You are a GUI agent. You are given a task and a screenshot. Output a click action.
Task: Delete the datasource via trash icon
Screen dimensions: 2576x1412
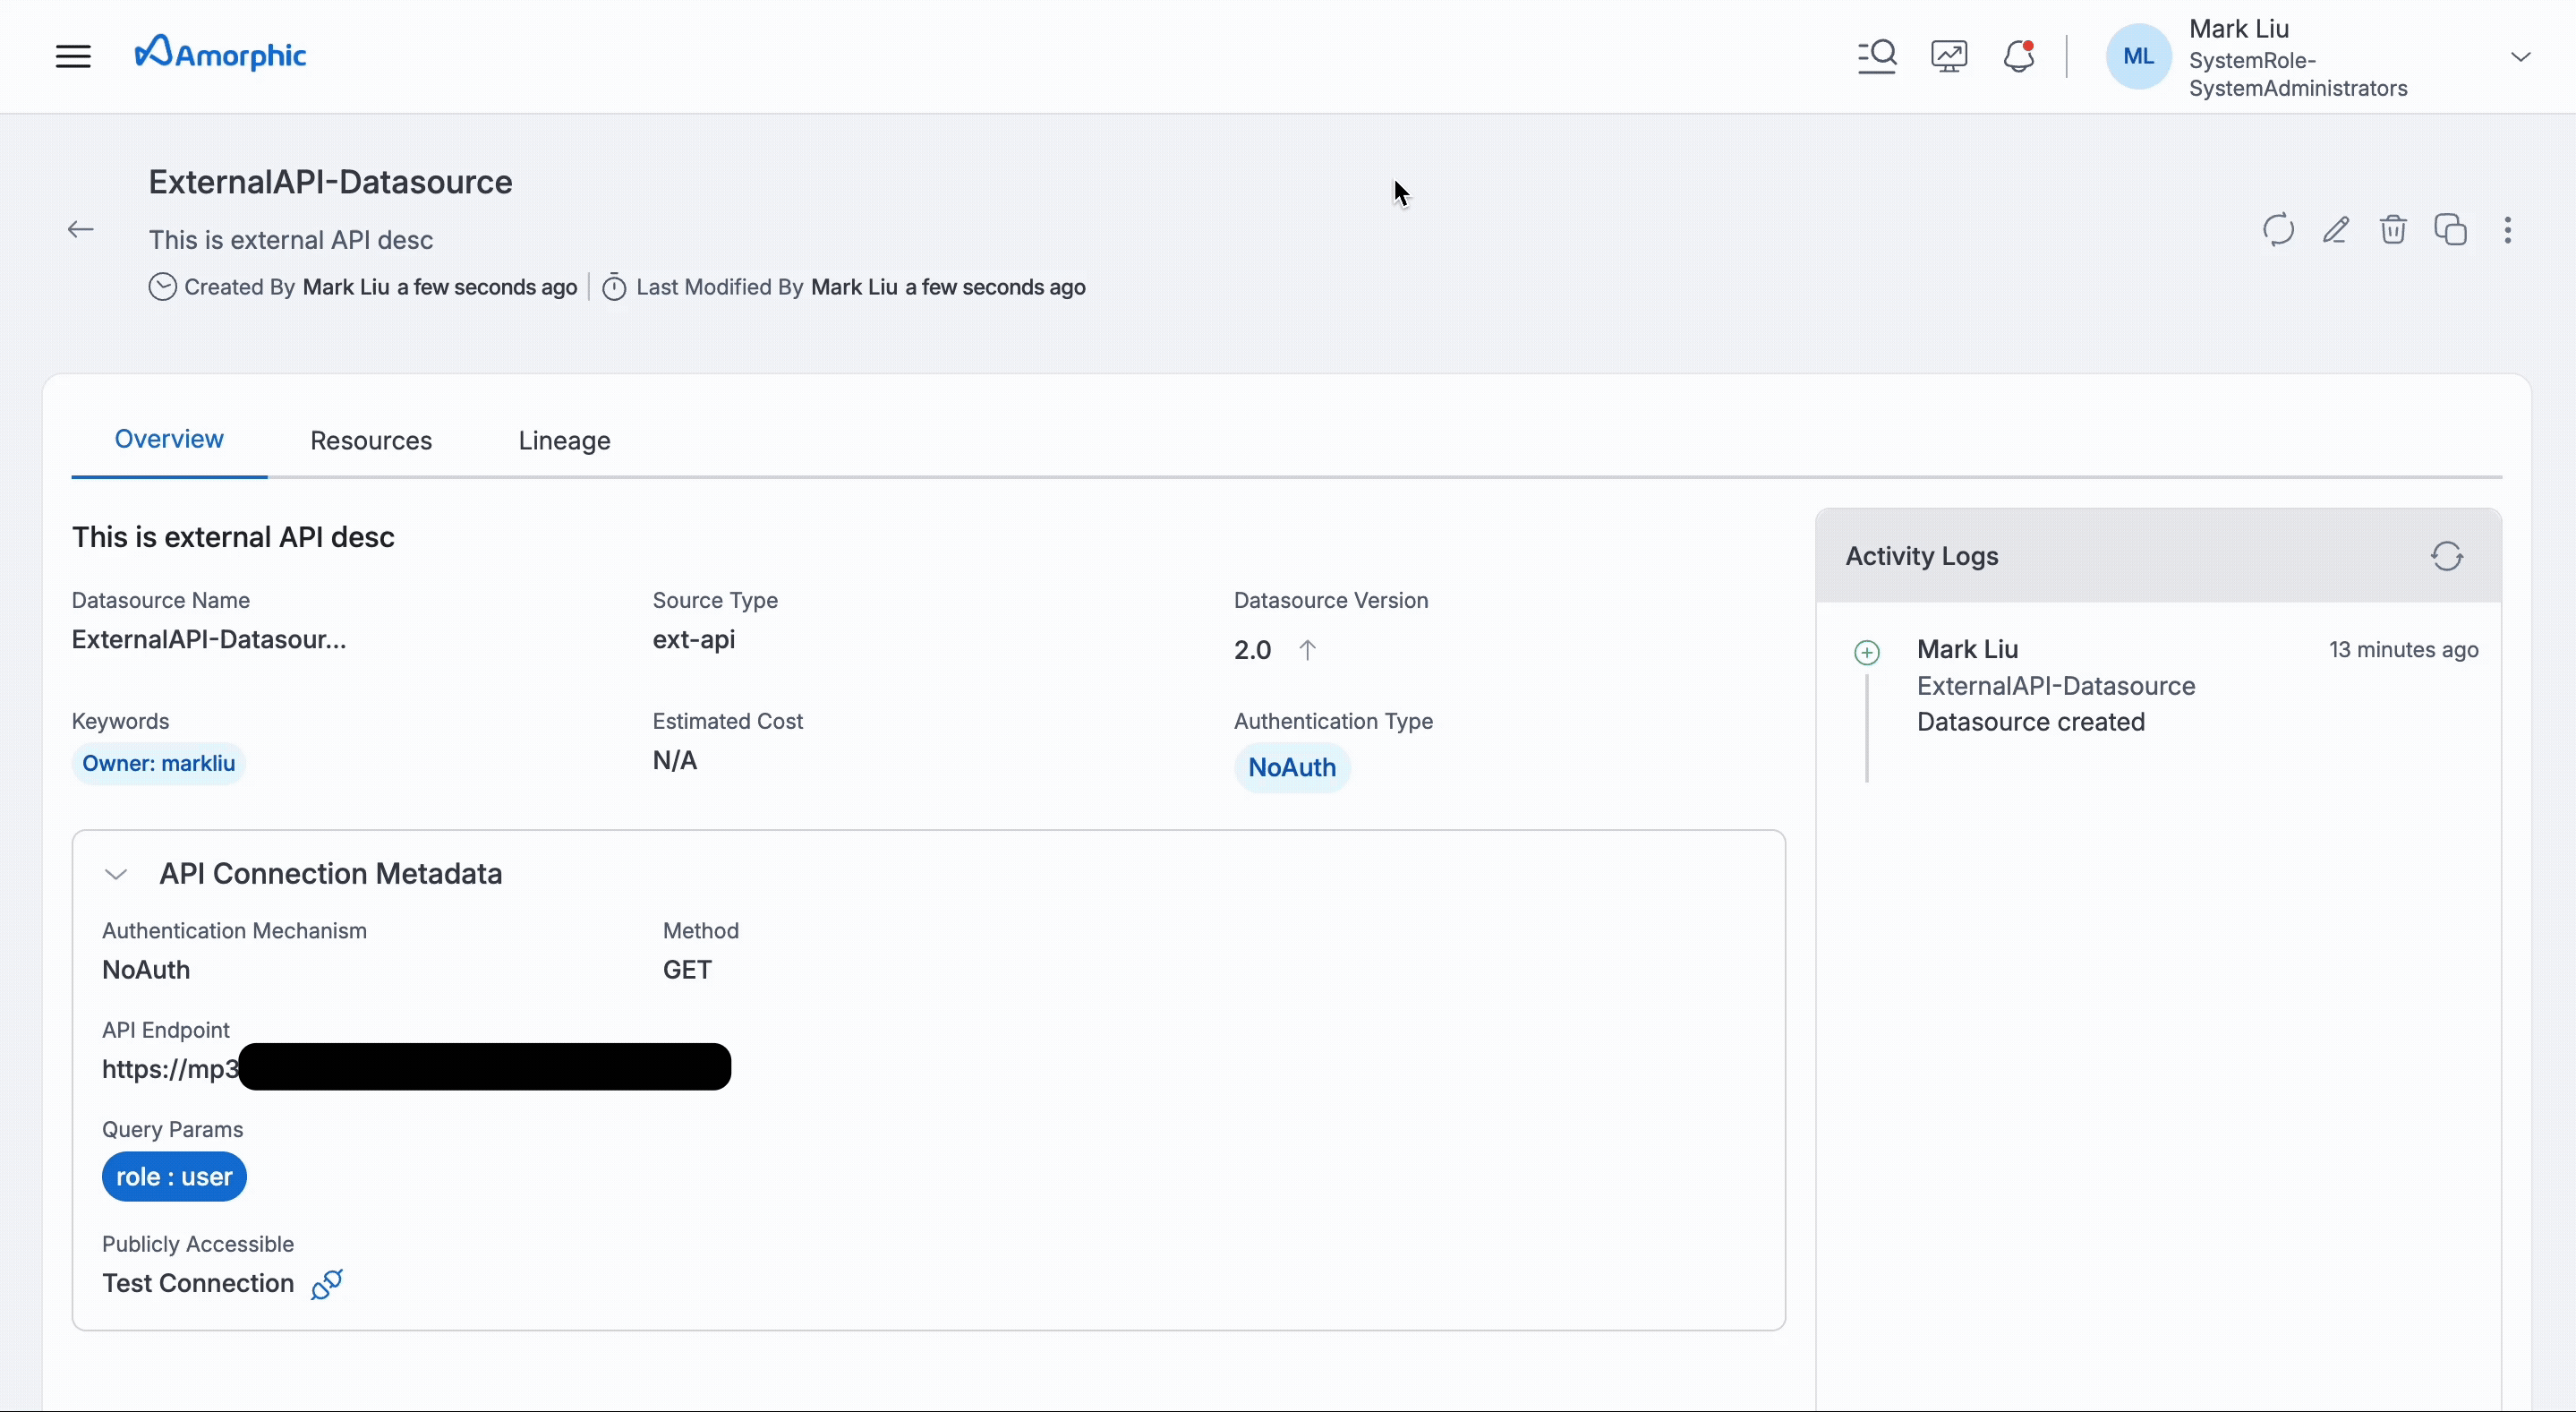(2393, 229)
